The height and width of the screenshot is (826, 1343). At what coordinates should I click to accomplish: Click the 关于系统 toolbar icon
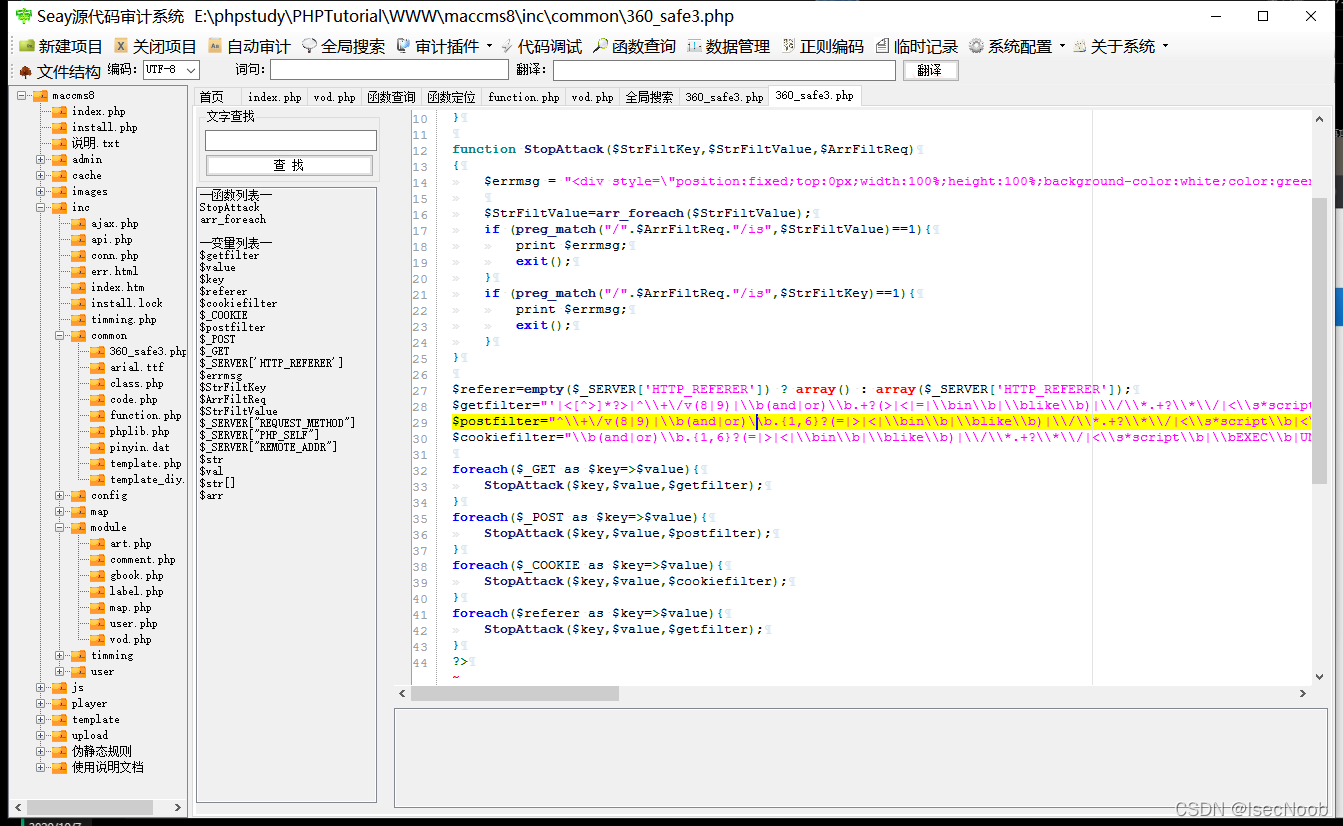pyautogui.click(x=1080, y=46)
